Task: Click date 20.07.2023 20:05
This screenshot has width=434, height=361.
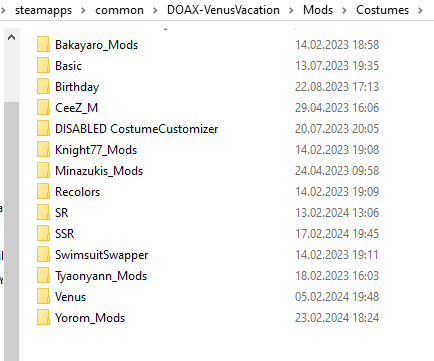Action: (x=337, y=129)
